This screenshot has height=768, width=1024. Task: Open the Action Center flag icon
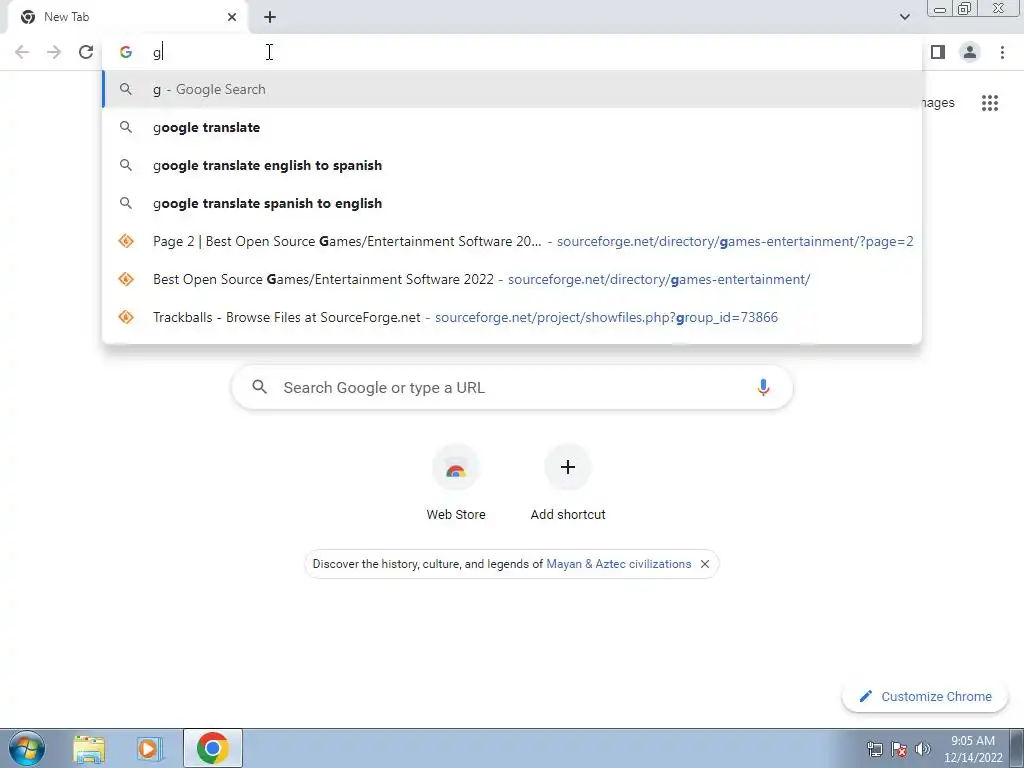point(899,749)
